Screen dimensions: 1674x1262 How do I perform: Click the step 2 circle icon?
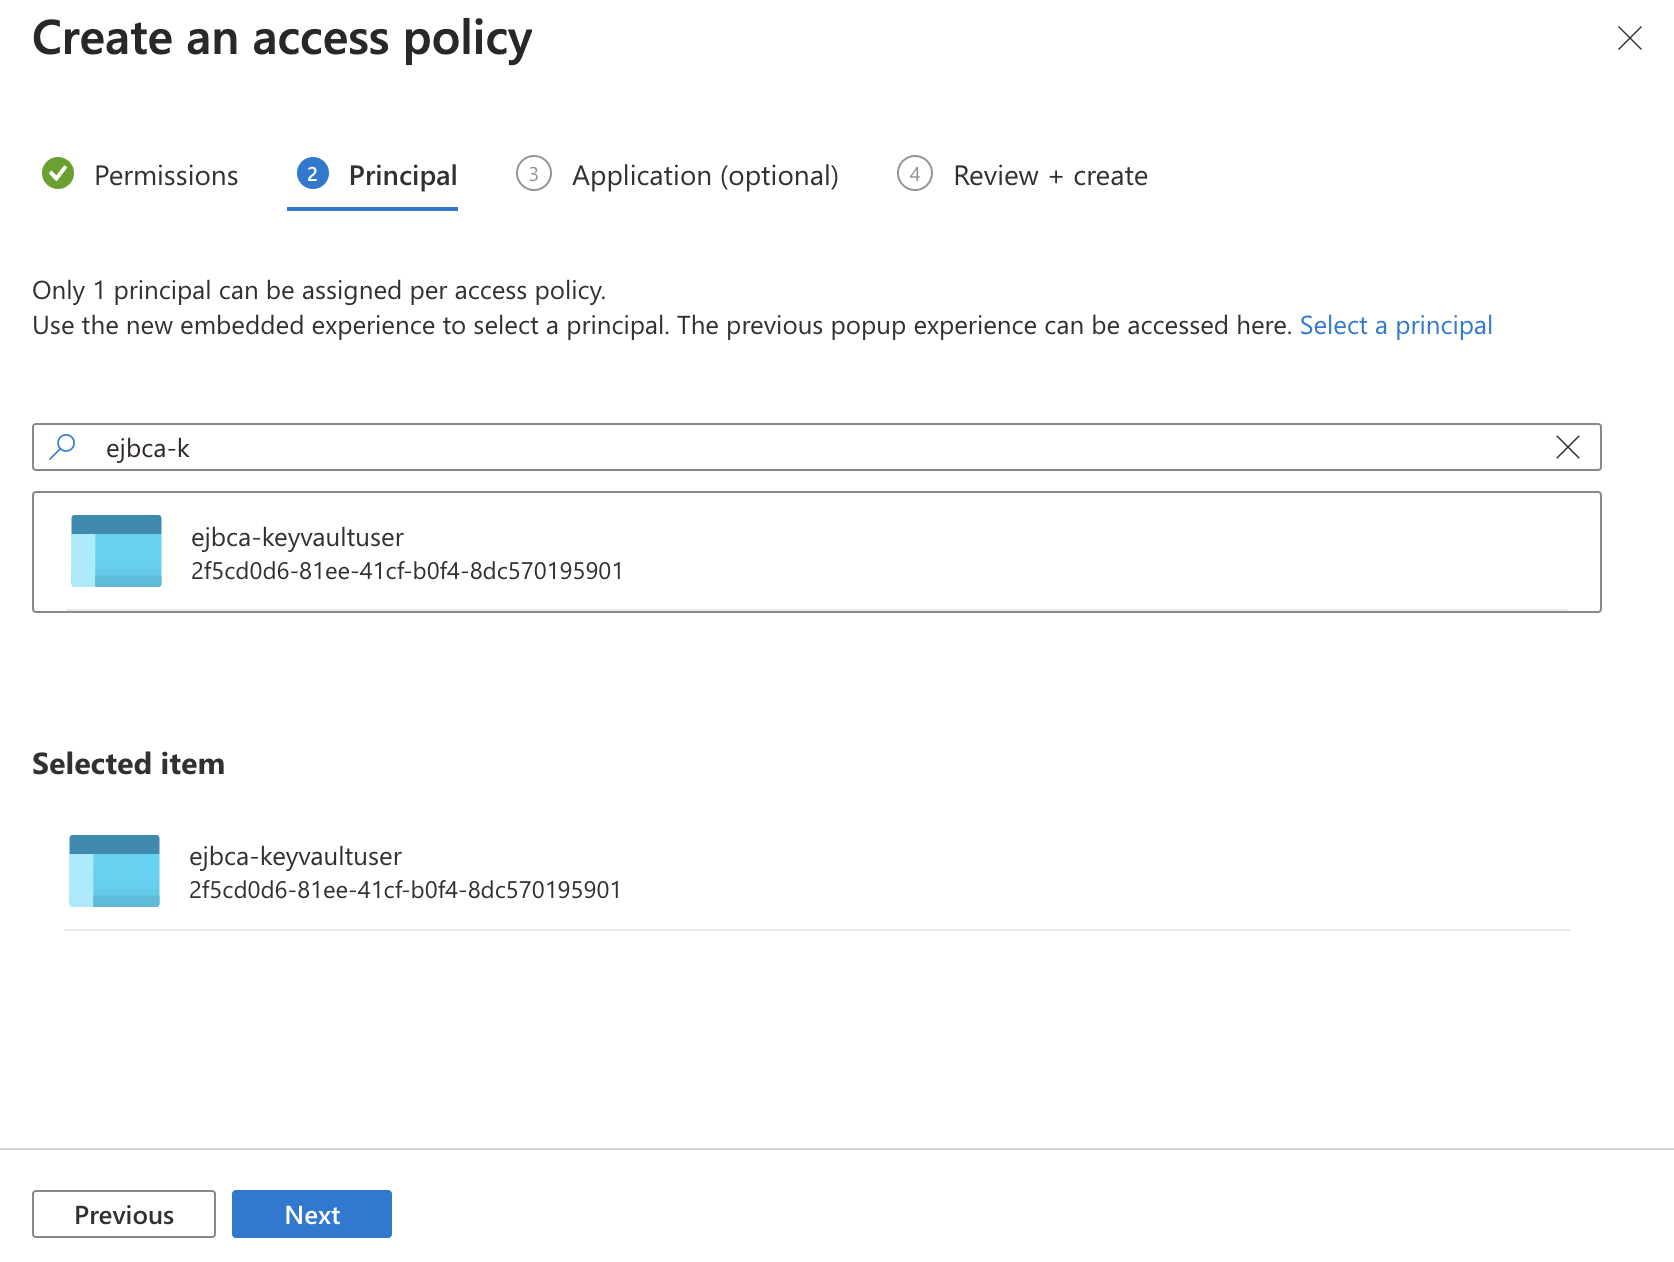313,174
